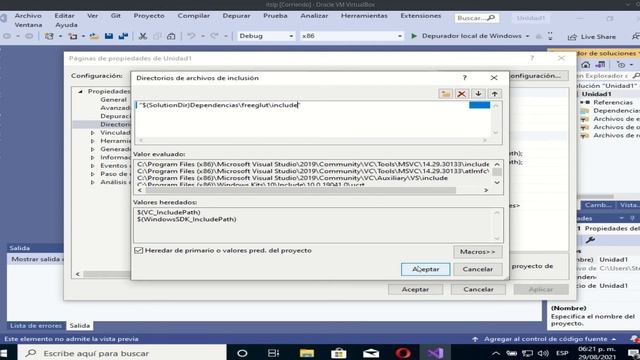Click the volume icon in system tray

[543, 353]
